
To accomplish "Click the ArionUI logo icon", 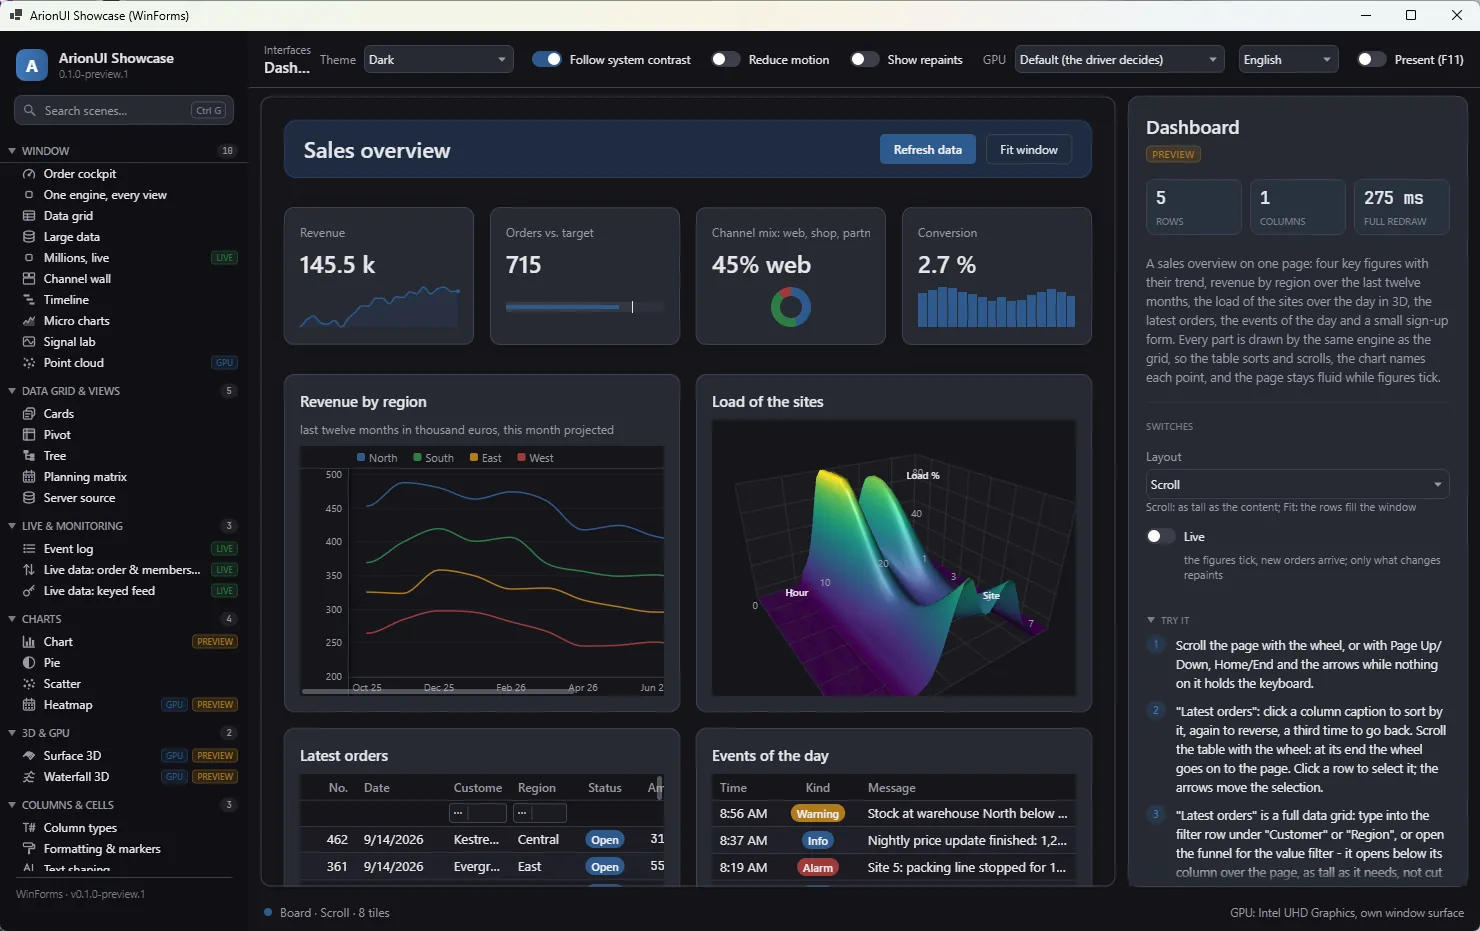I will (32, 66).
